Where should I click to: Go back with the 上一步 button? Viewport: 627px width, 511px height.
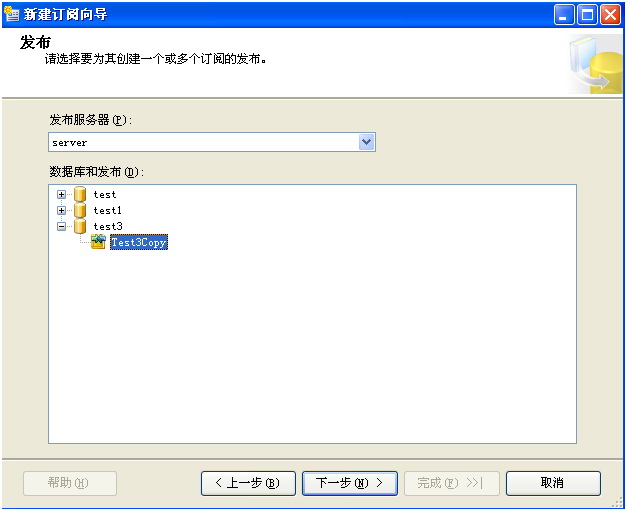pos(248,483)
